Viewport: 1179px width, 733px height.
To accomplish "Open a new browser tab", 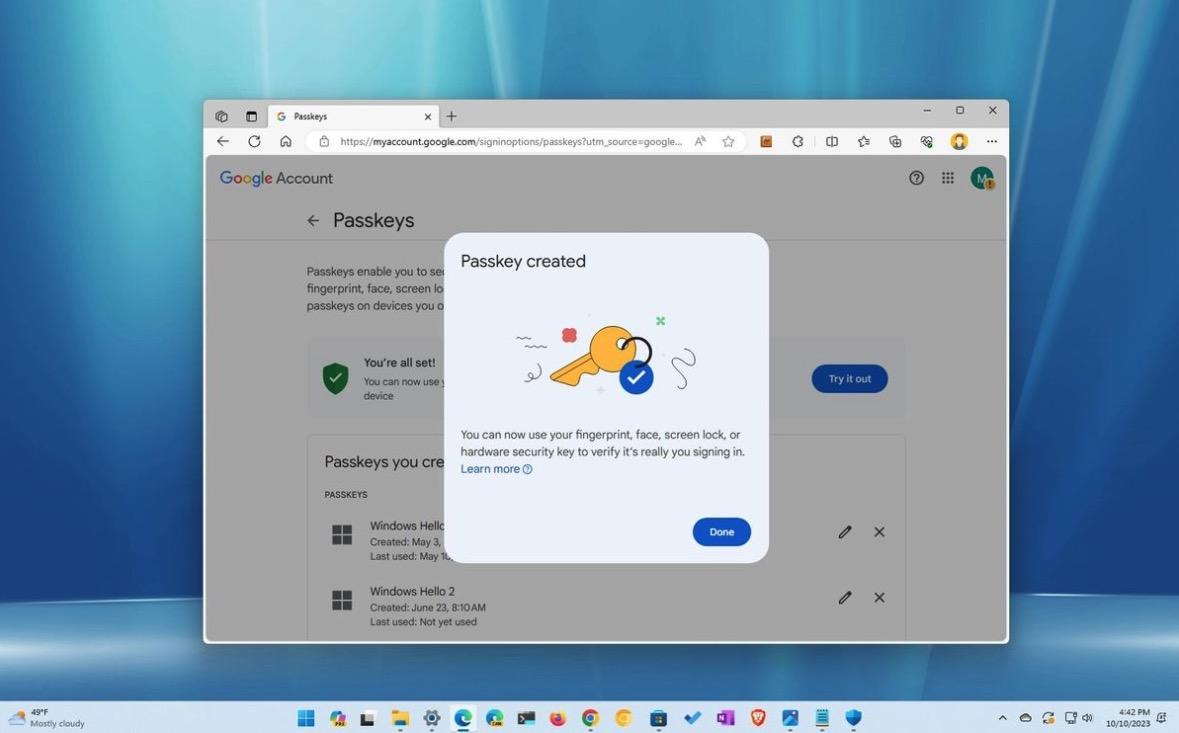I will tap(451, 117).
